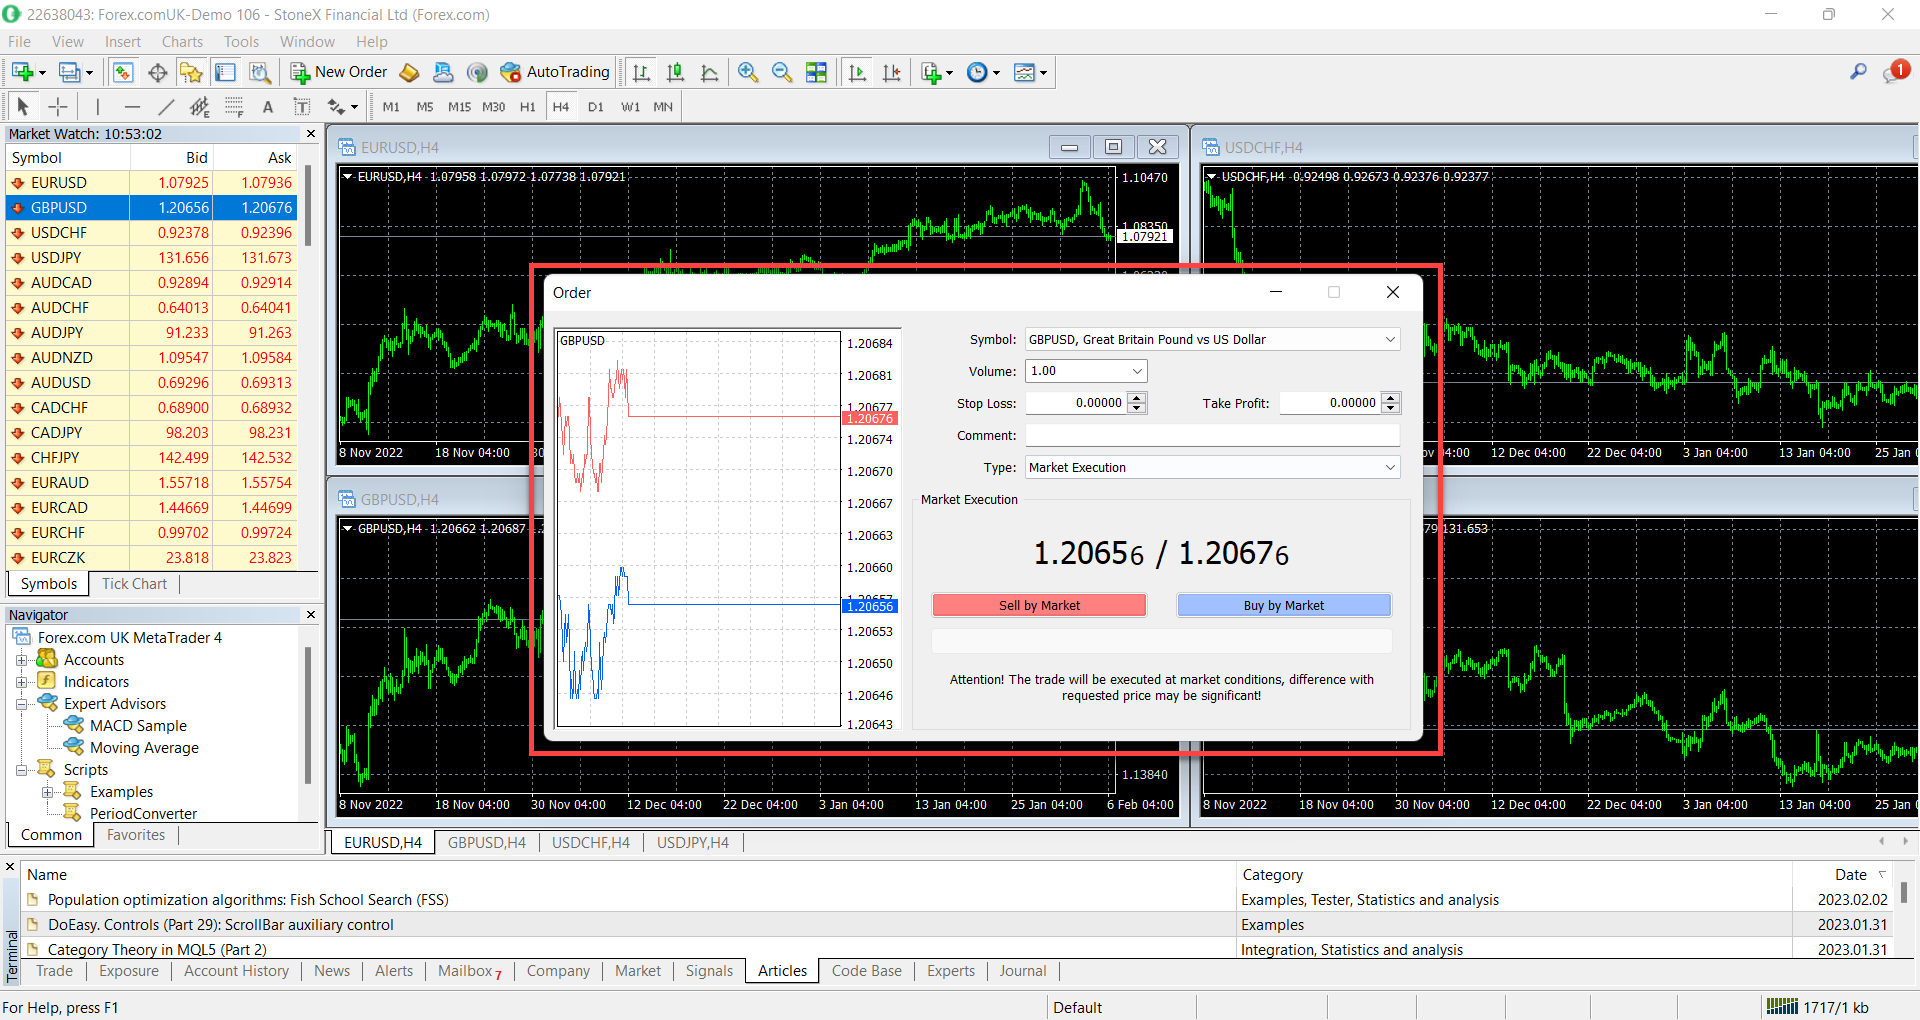1920x1020 pixels.
Task: Close the Market Watch panel
Action: [x=310, y=134]
